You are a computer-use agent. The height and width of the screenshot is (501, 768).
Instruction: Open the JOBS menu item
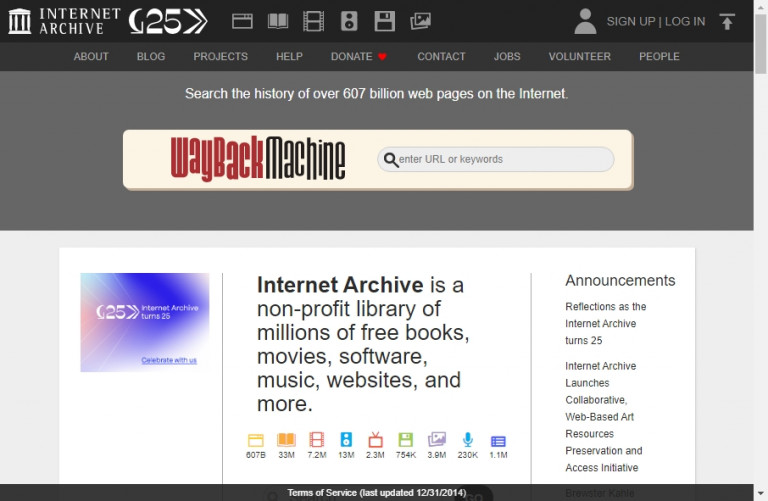point(507,57)
